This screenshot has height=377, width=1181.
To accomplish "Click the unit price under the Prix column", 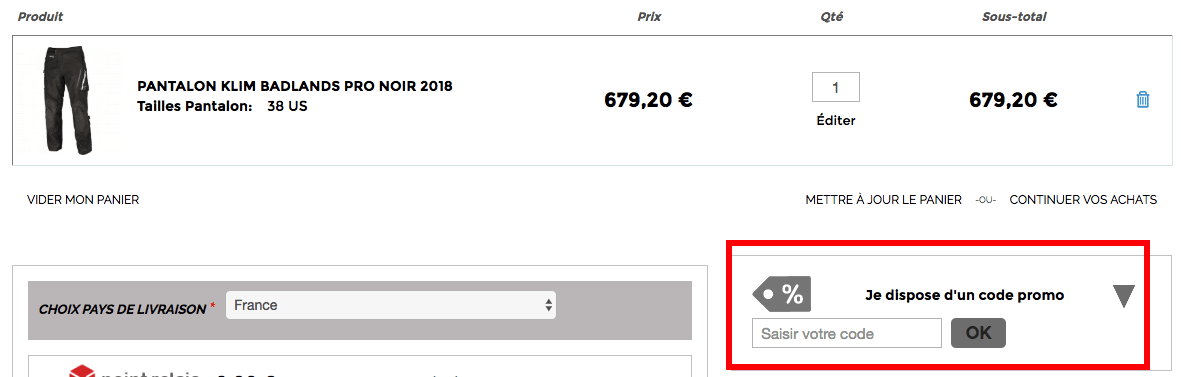I will 648,99.
